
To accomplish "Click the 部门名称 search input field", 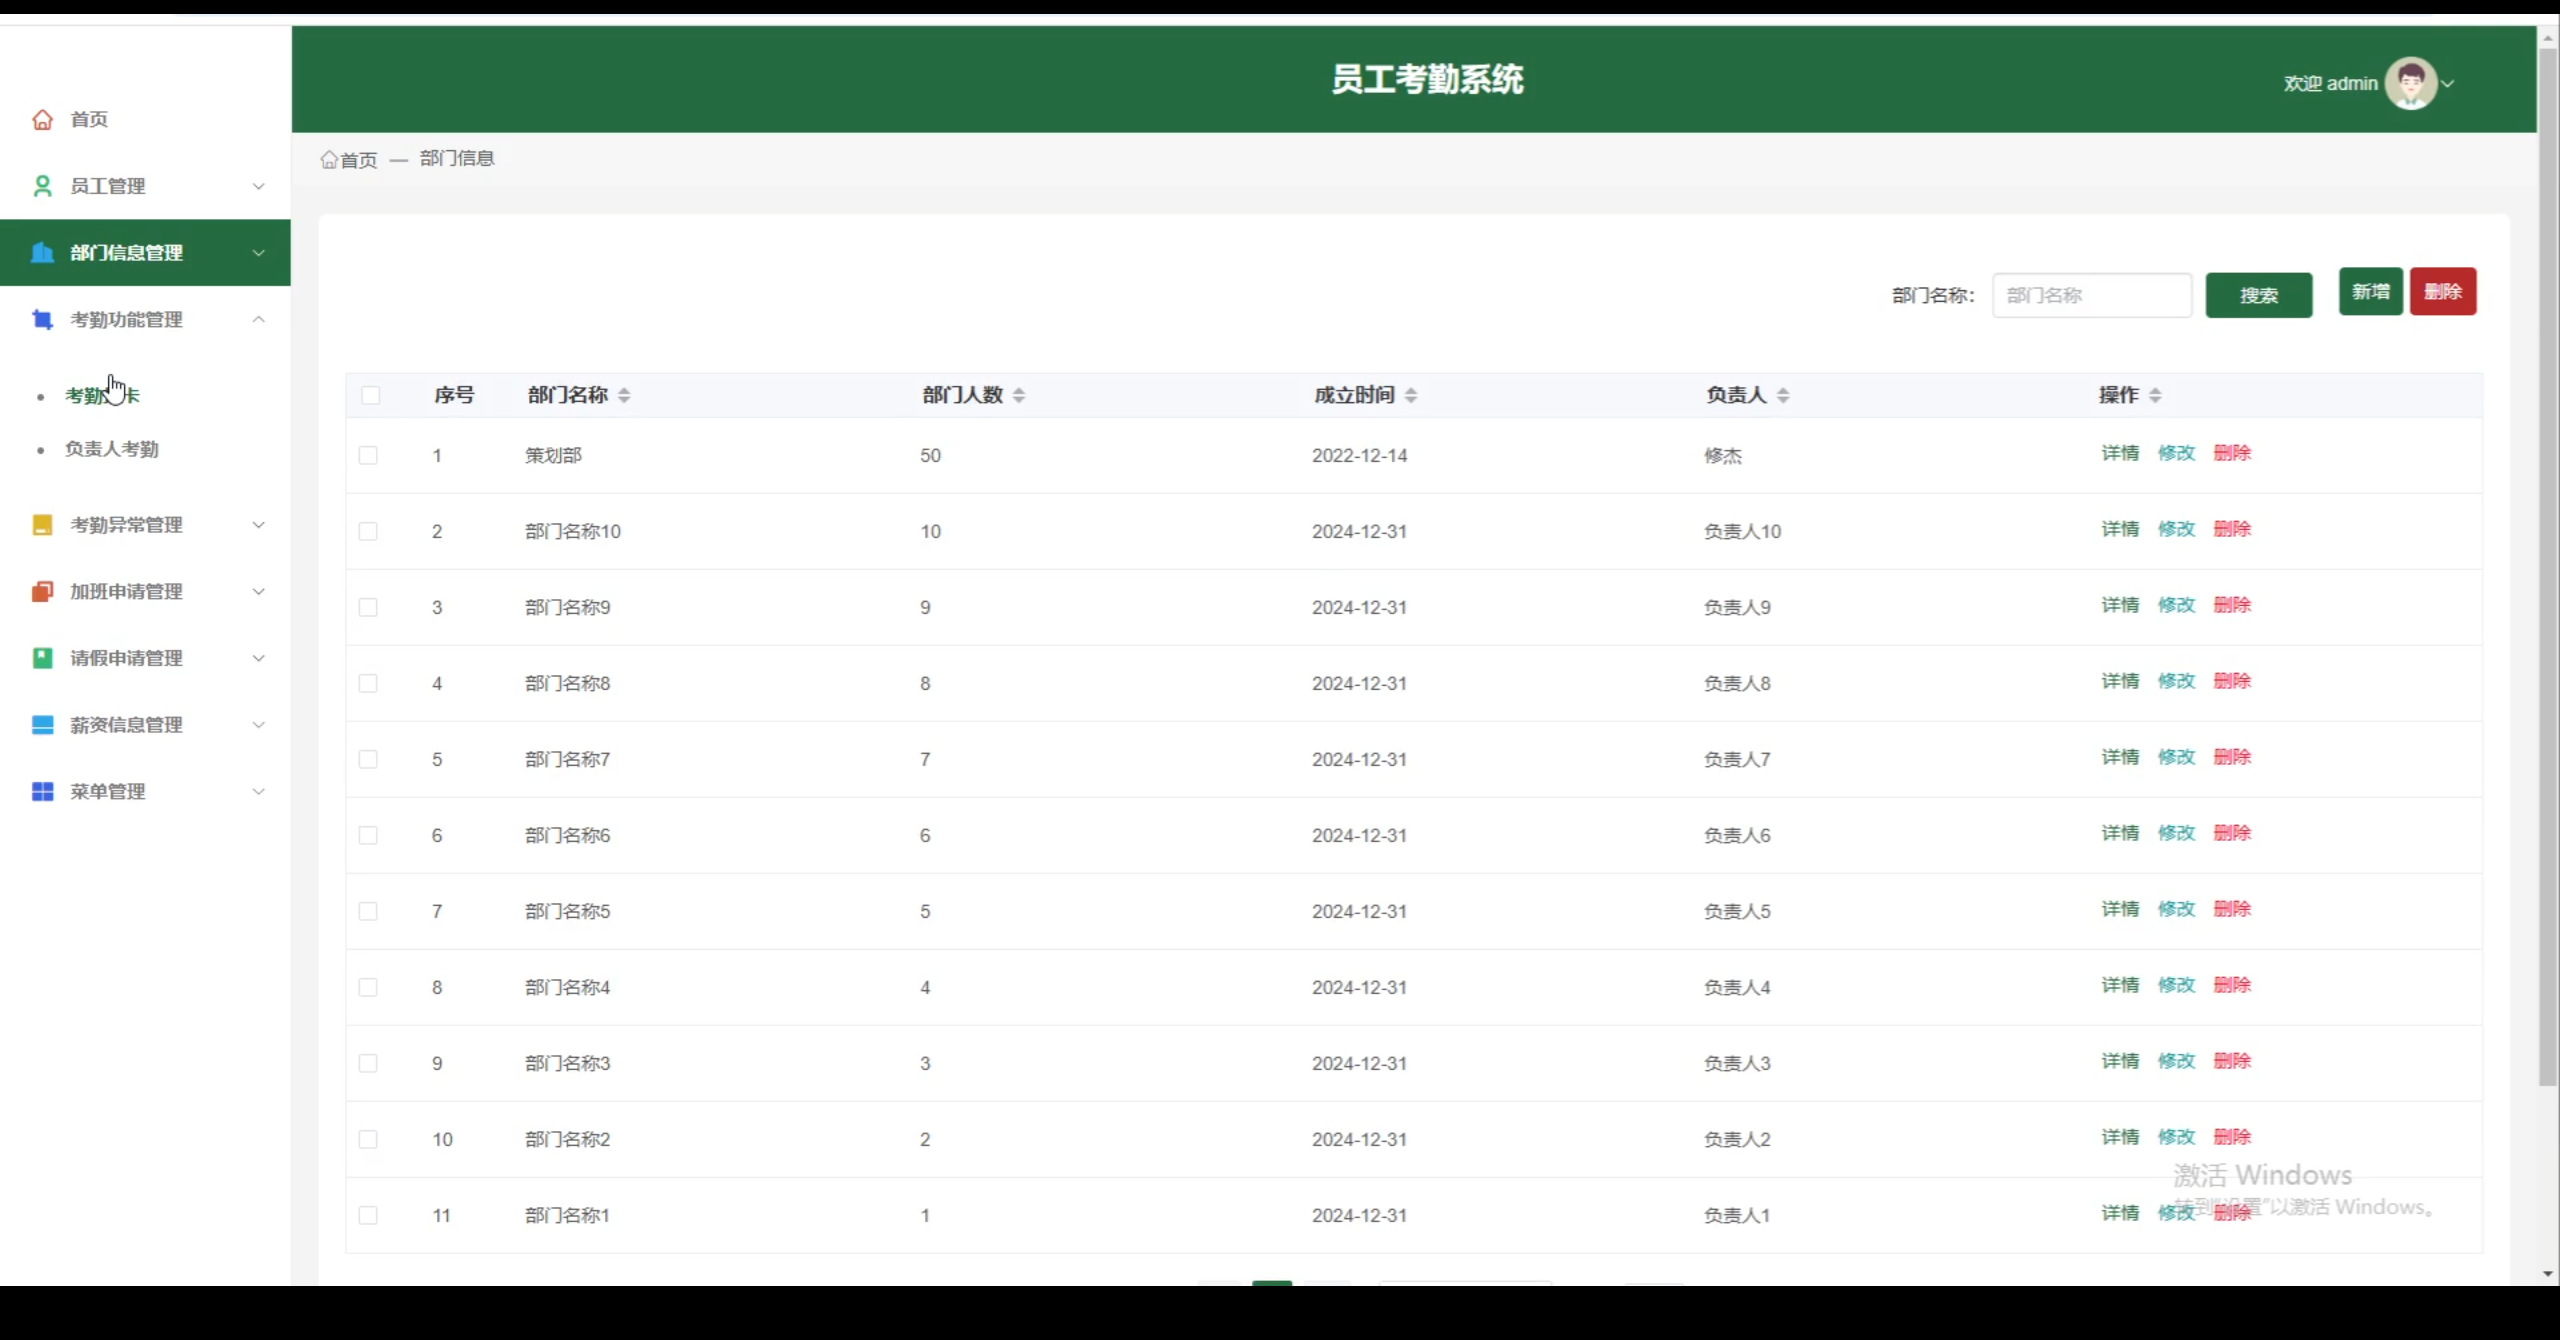I will (2091, 296).
